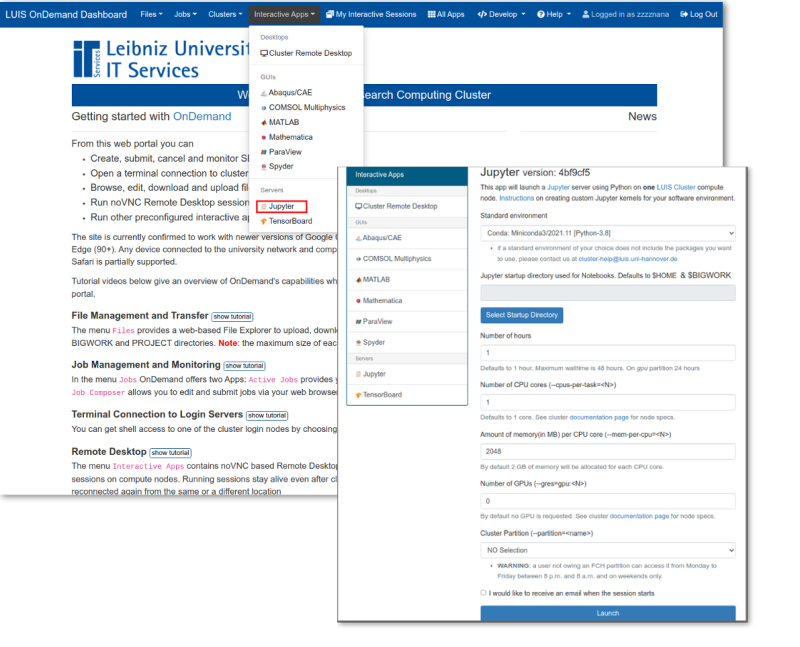Show tutorial for Terminal Connection
The image size is (800, 647).
267,415
